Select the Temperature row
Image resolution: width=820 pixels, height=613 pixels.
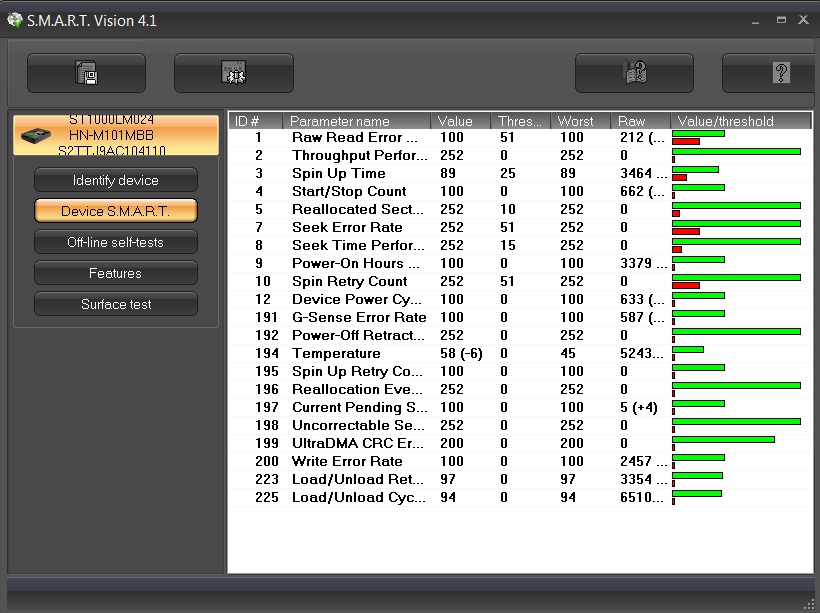(520, 354)
